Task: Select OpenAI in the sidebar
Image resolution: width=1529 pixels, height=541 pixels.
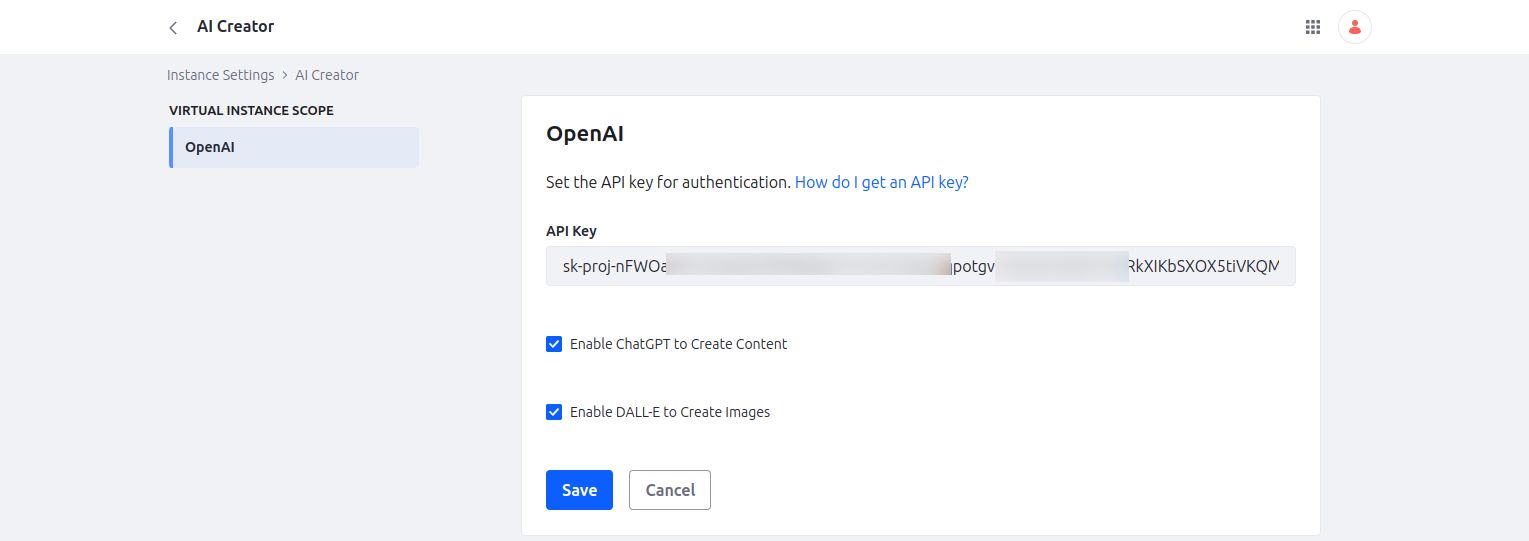Action: pyautogui.click(x=294, y=147)
